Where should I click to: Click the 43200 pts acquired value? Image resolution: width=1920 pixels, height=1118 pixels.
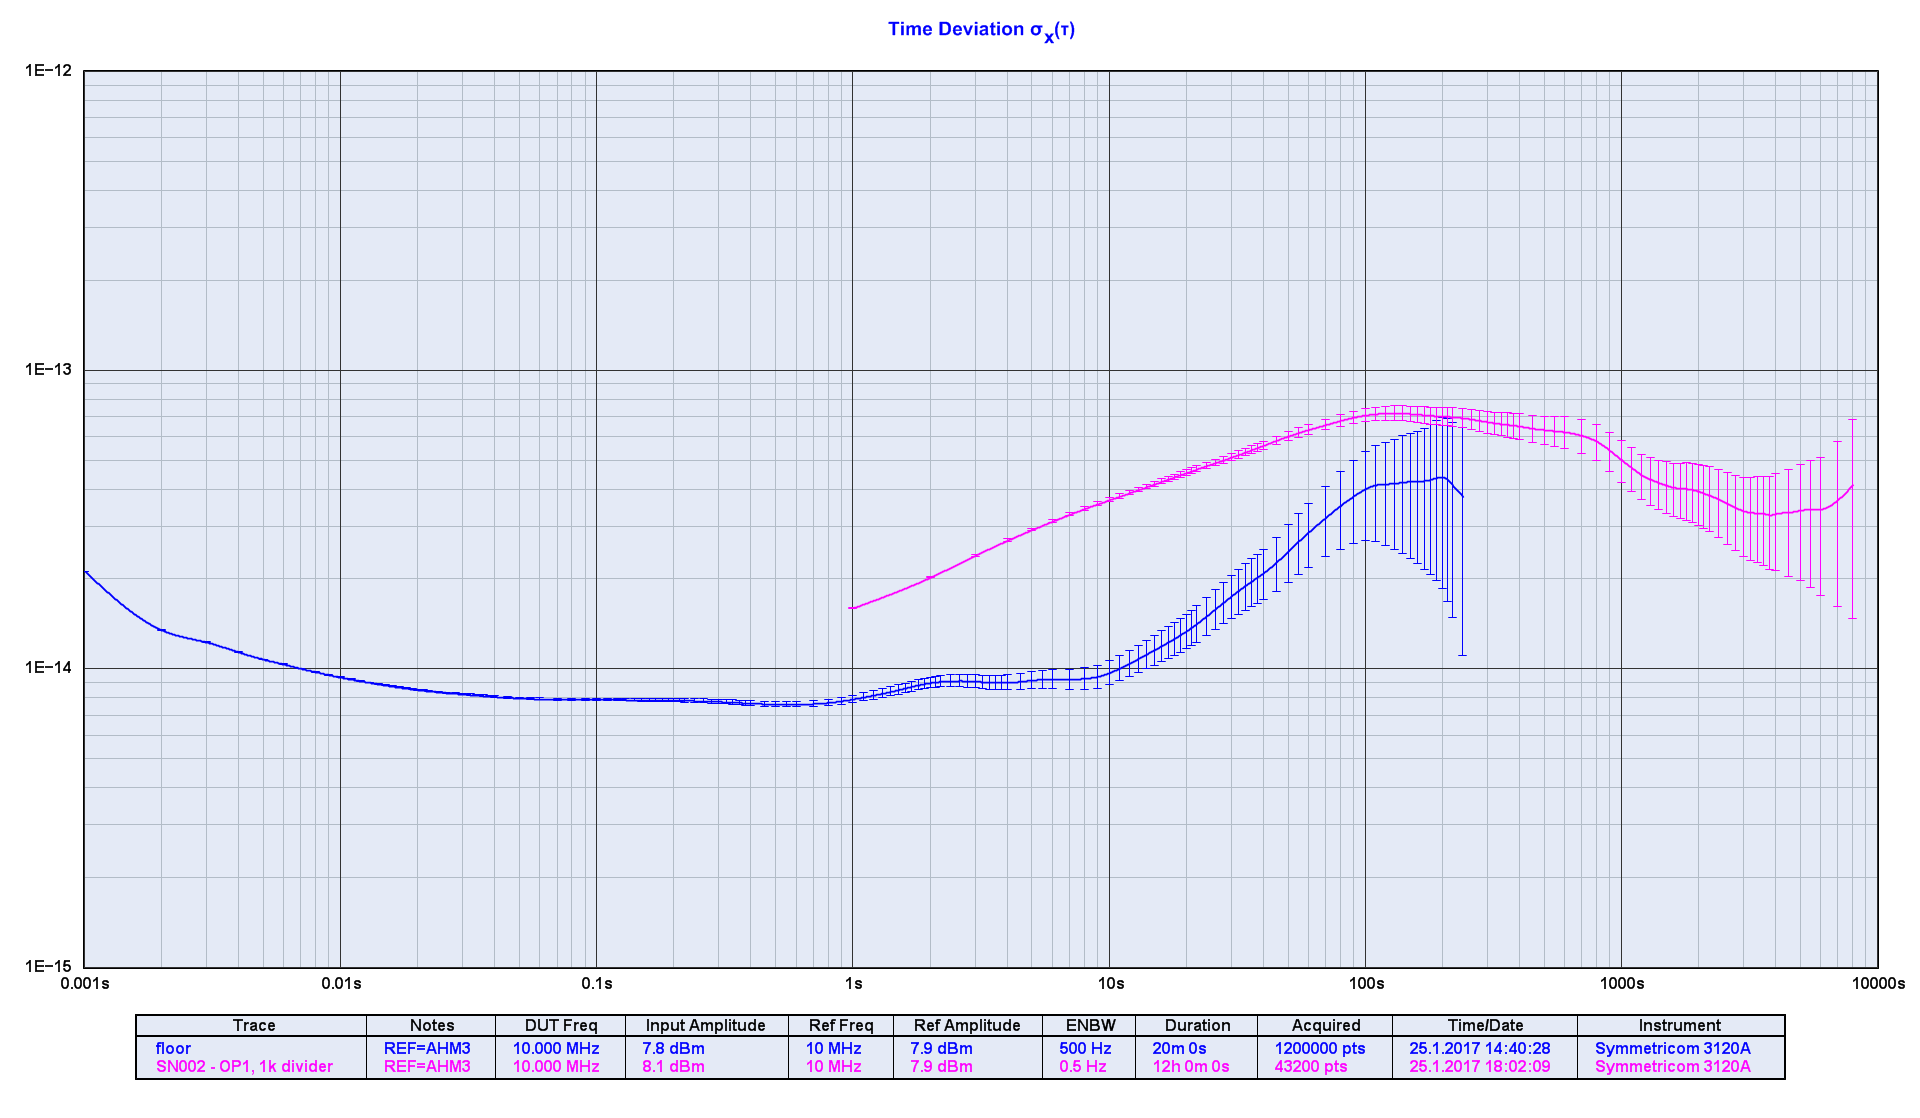tap(1310, 1066)
